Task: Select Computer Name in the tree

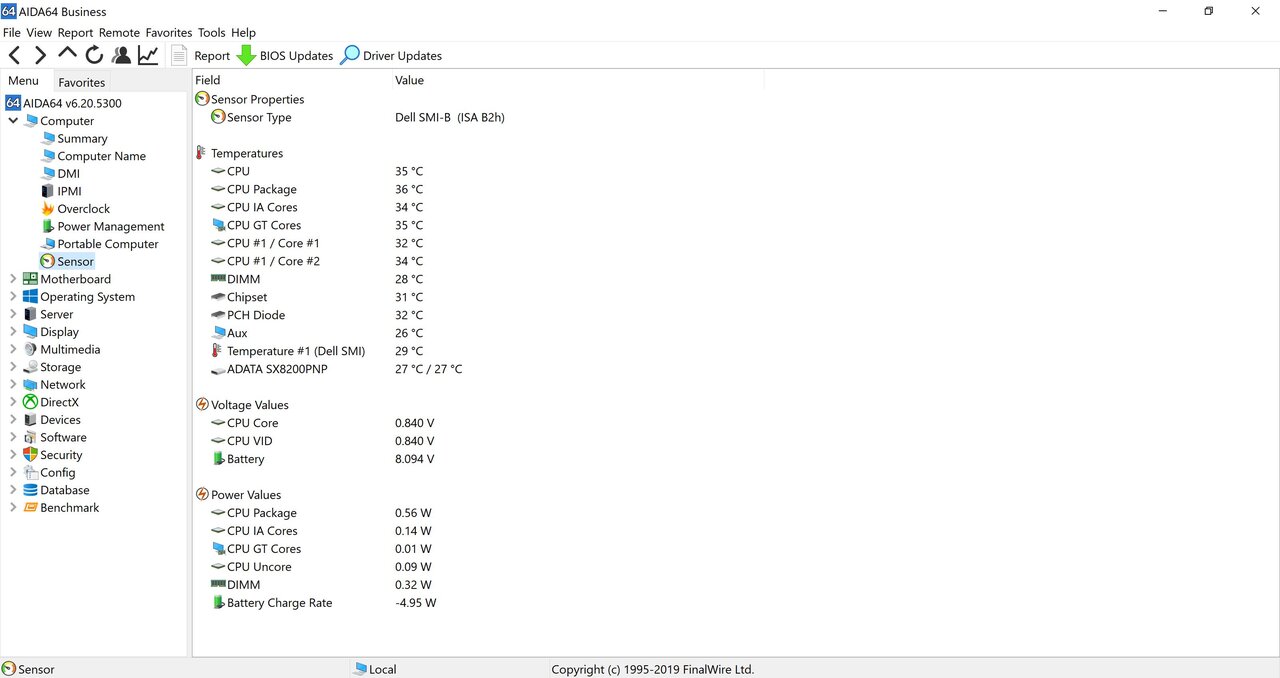Action: click(101, 156)
